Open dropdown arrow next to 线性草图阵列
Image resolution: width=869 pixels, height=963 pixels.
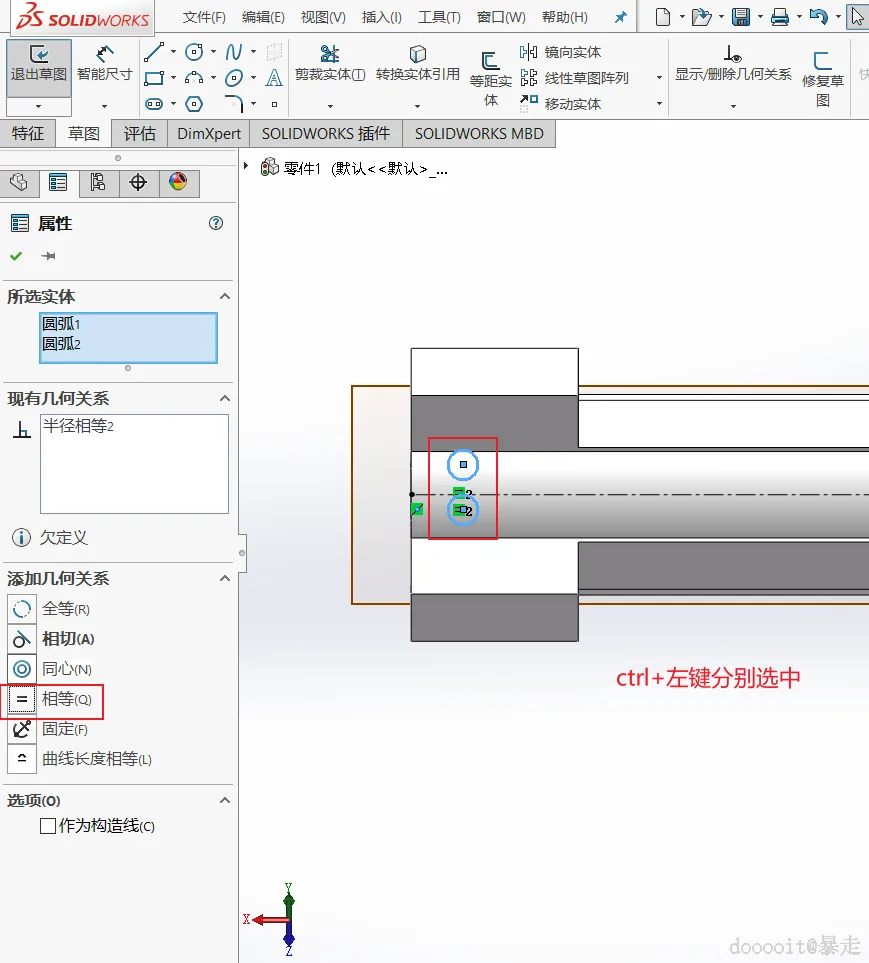[659, 78]
